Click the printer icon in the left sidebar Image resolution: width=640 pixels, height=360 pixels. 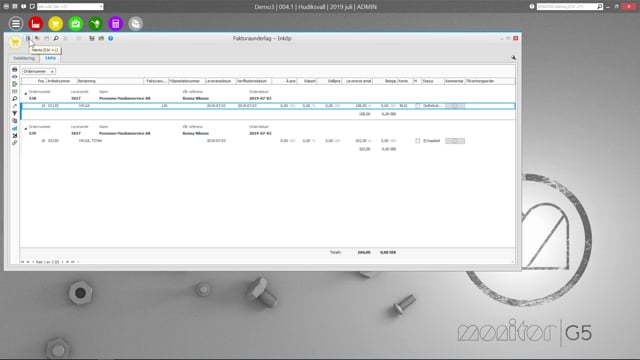15,69
